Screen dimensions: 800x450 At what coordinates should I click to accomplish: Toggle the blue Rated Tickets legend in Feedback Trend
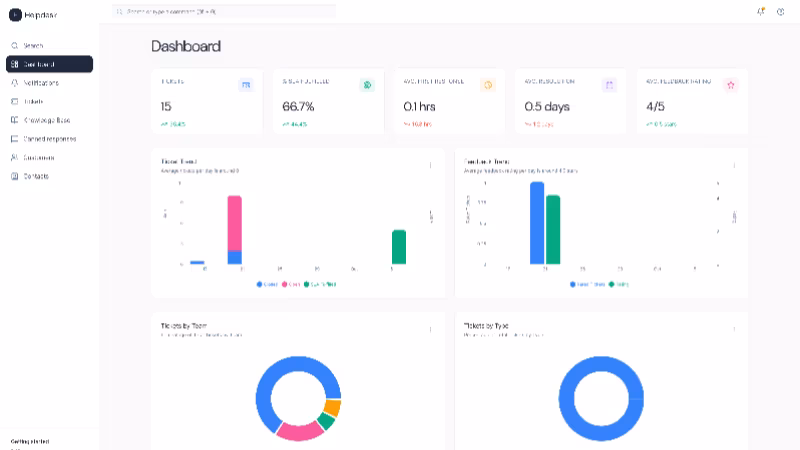587,284
